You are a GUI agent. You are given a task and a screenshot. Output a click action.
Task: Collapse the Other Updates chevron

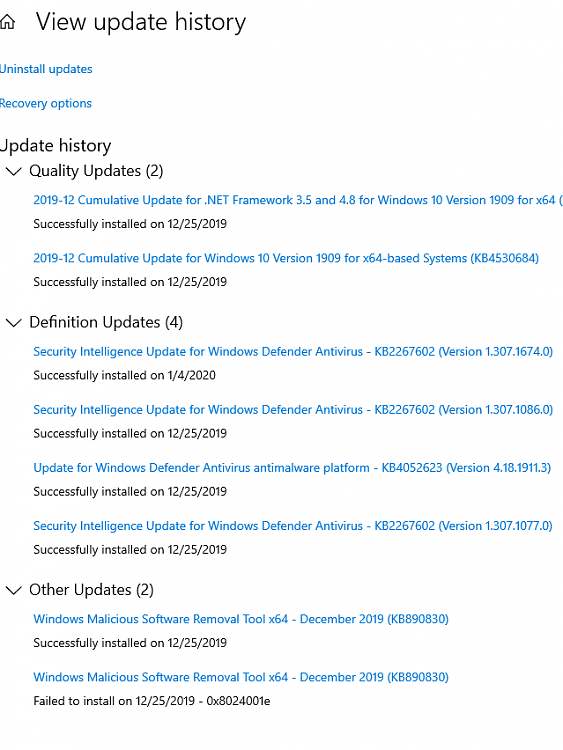pyautogui.click(x=13, y=590)
